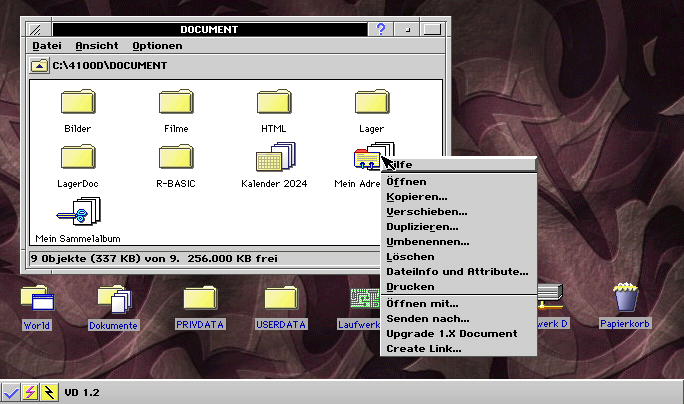Open the Filme folder
The image size is (684, 404).
pyautogui.click(x=176, y=104)
